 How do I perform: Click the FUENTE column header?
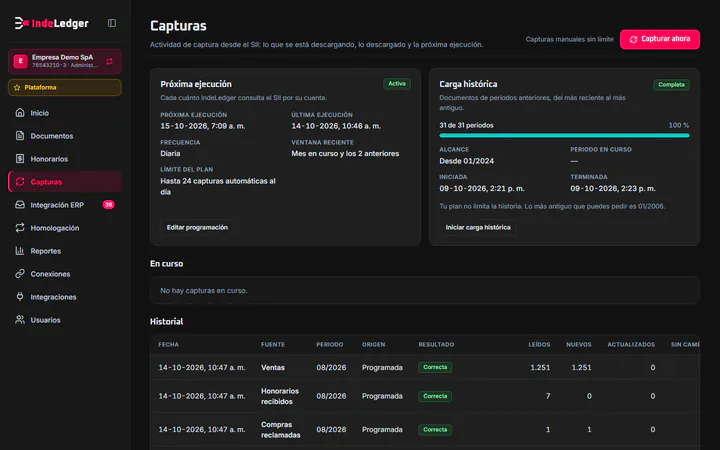tap(273, 344)
